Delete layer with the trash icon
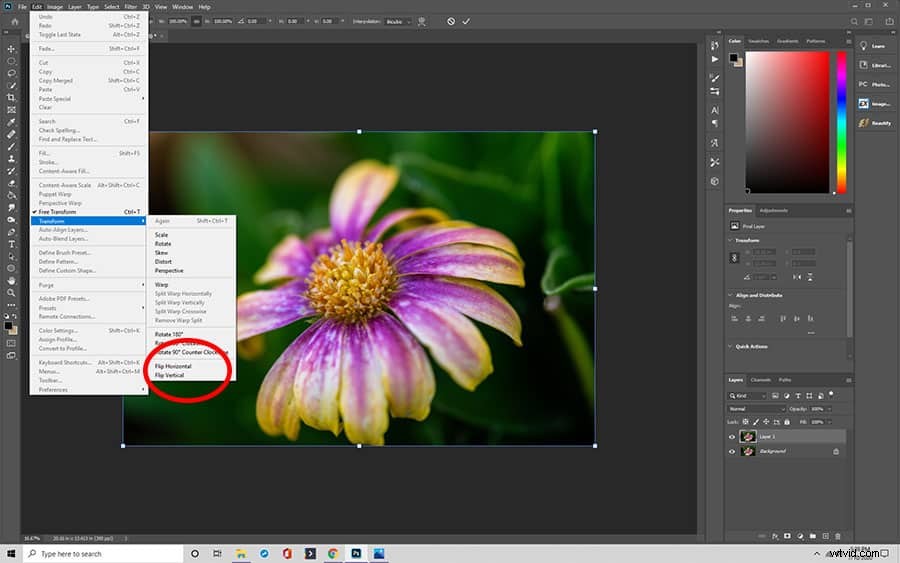 838,536
